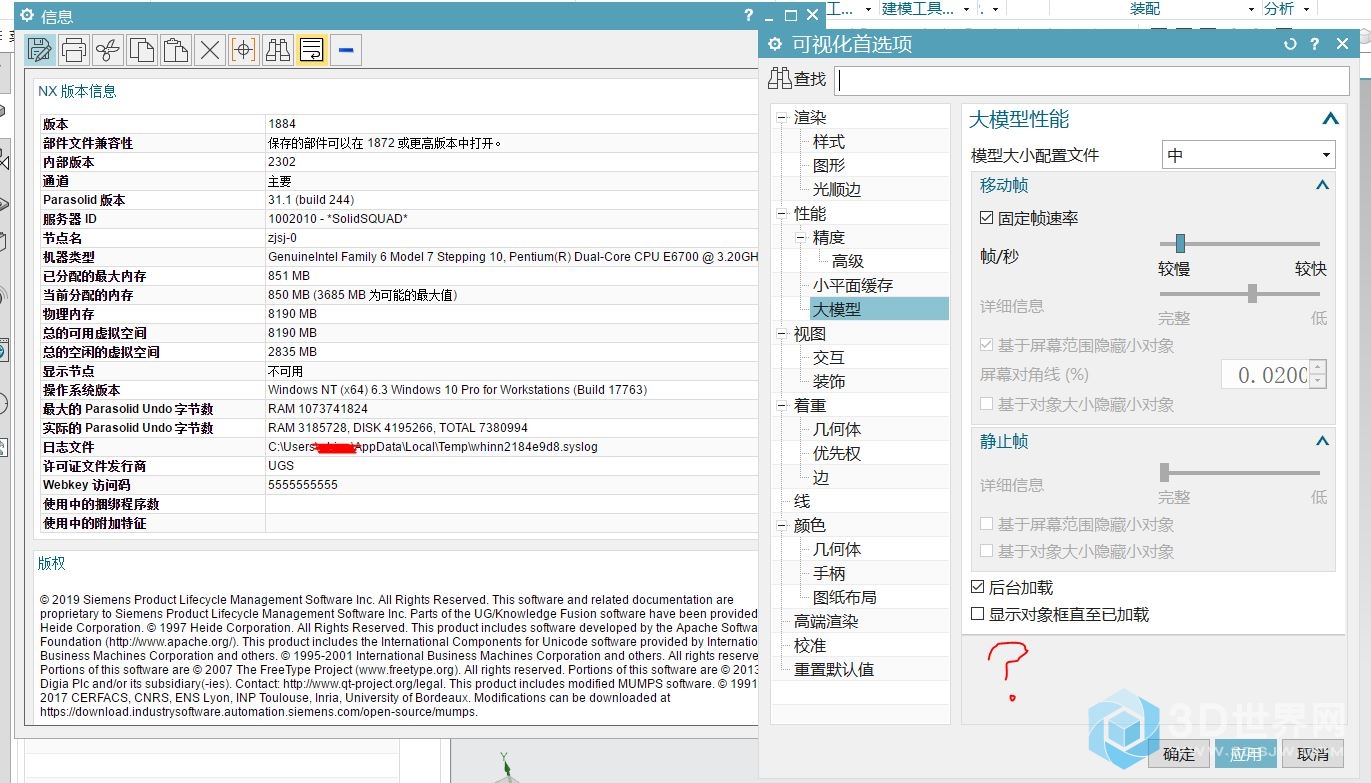
Task: Click the 查找 search input field
Action: tap(1092, 80)
